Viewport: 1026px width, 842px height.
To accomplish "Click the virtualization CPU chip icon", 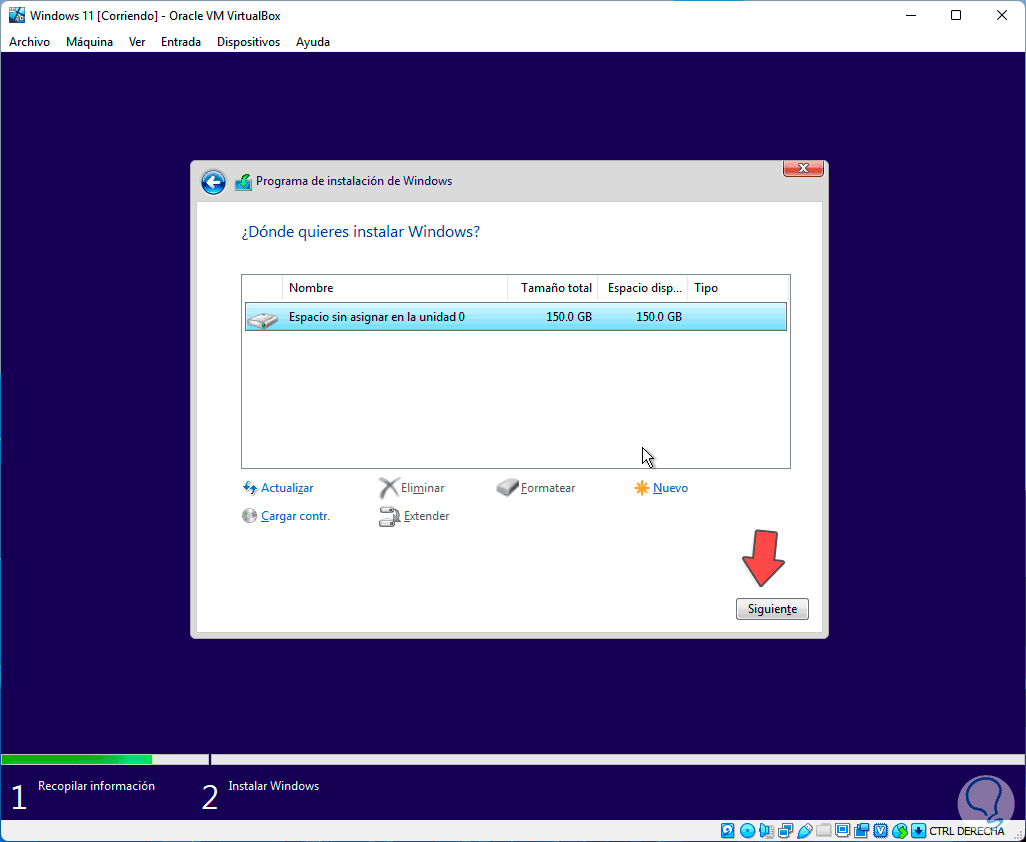I will [881, 831].
